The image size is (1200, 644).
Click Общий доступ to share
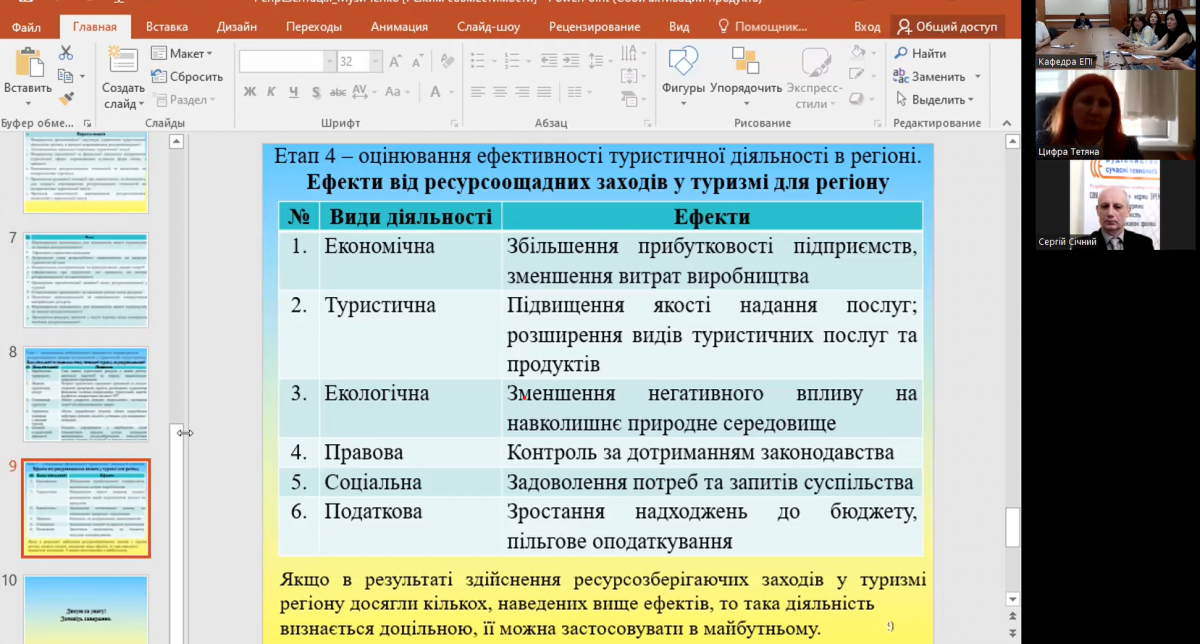pos(955,27)
